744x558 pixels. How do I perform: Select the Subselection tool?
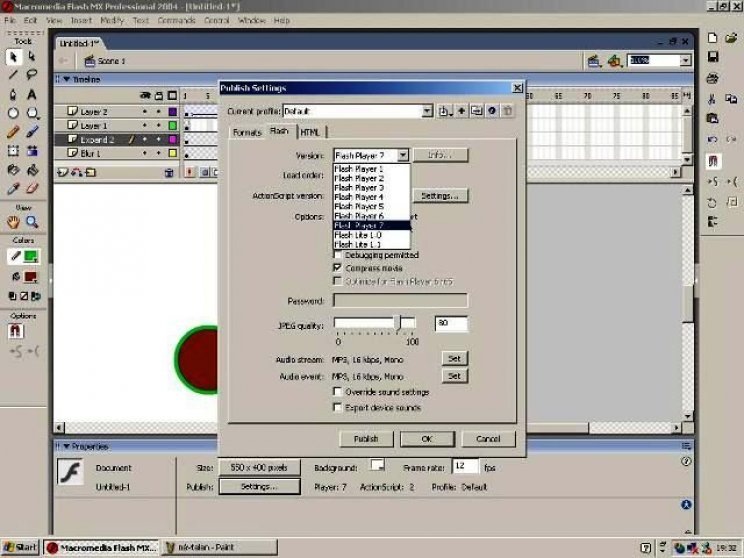32,57
